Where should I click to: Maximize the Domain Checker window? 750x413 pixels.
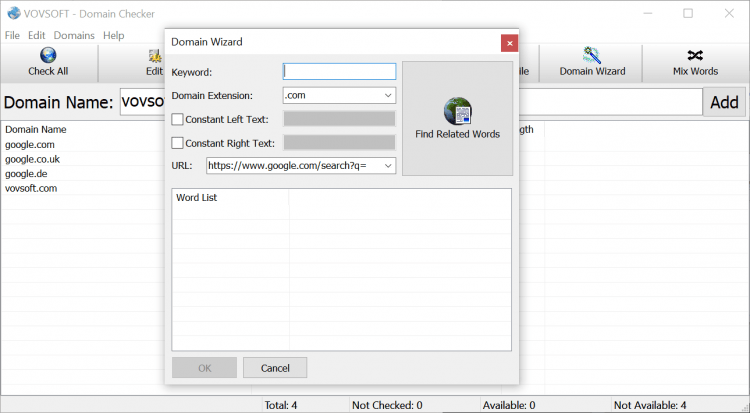point(688,13)
